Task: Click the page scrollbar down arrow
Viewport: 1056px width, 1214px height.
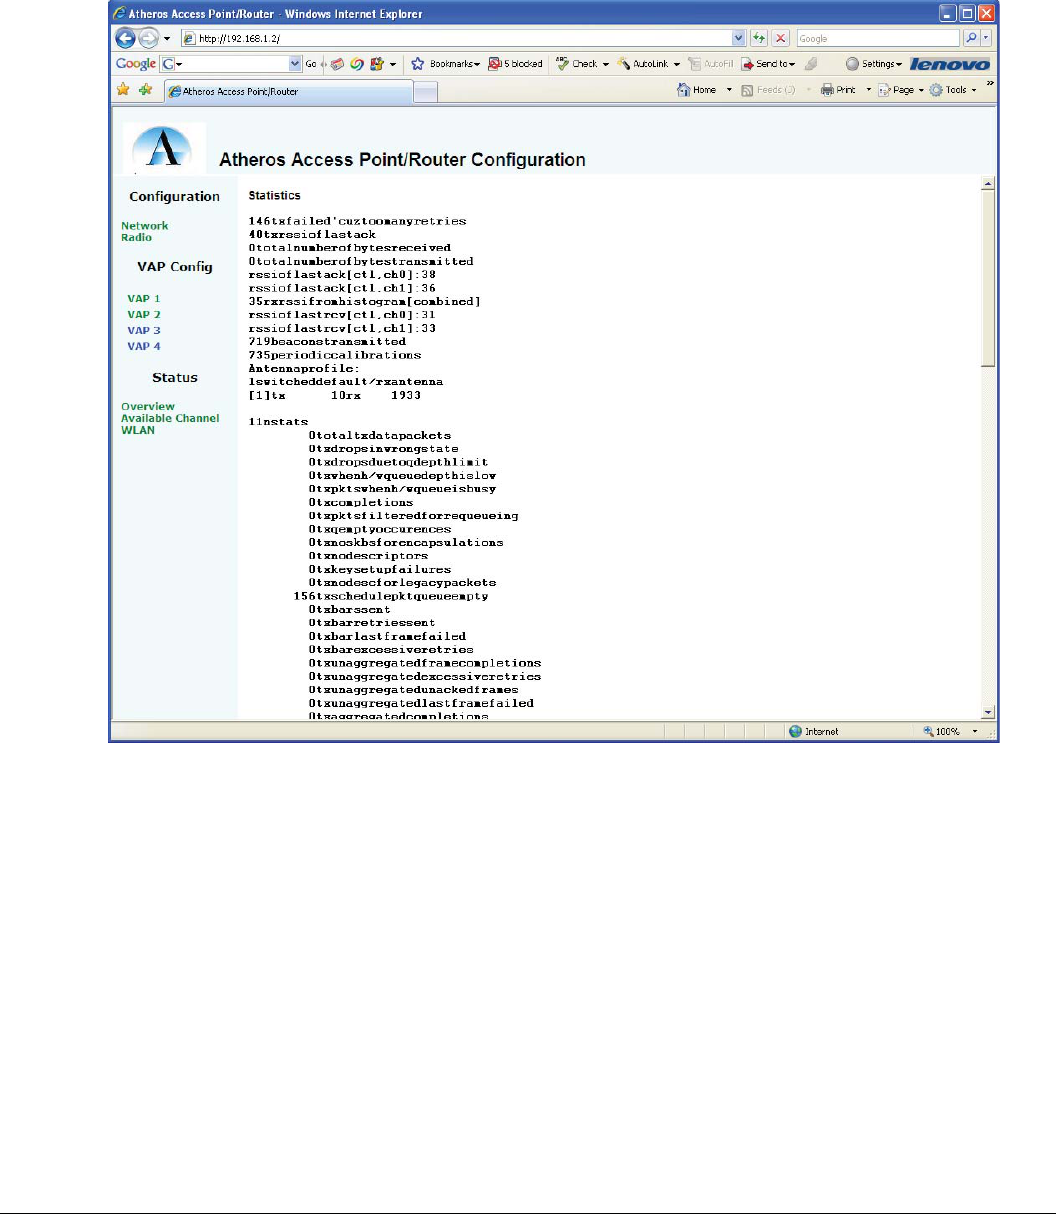Action: pos(988,712)
